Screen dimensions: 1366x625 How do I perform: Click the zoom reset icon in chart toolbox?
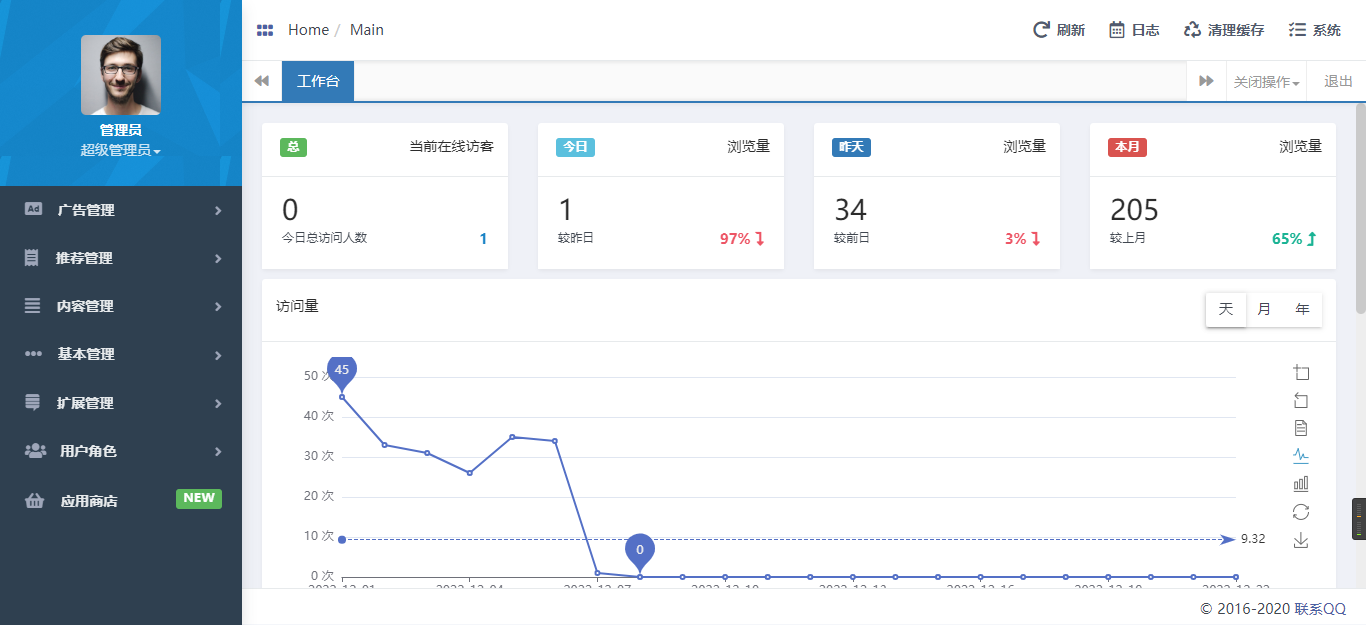click(1301, 401)
